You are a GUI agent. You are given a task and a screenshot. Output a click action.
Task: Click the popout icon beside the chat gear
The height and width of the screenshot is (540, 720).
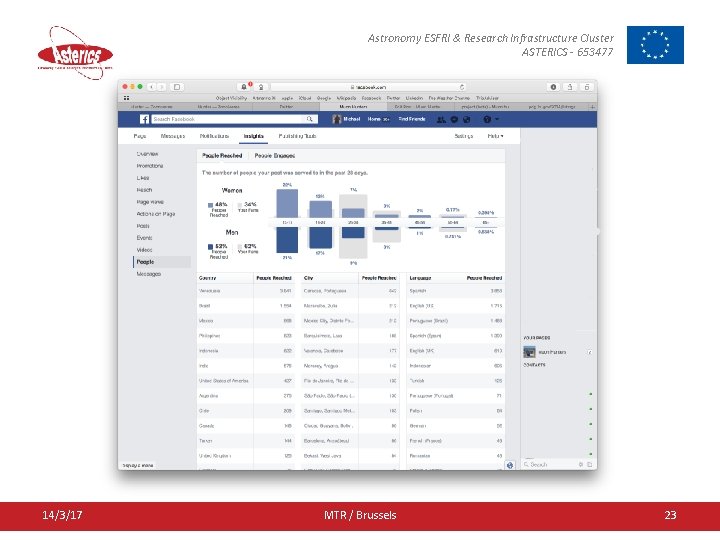(590, 465)
